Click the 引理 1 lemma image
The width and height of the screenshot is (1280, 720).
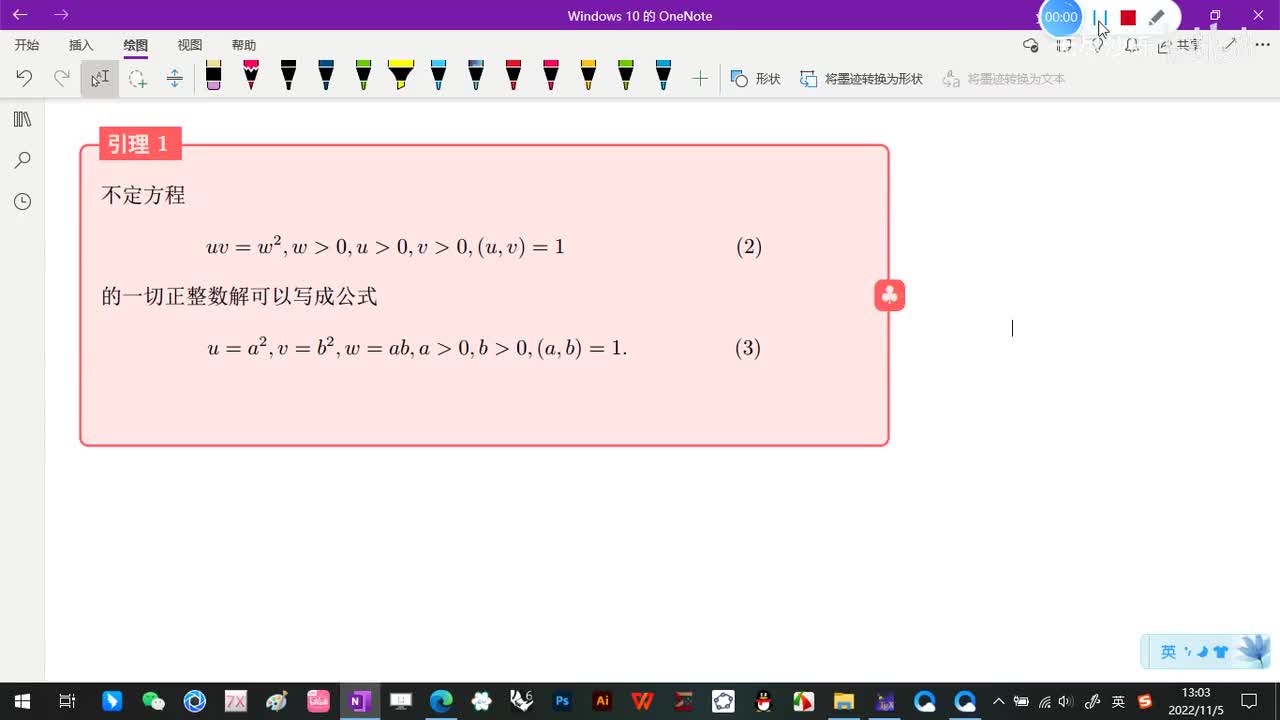484,287
